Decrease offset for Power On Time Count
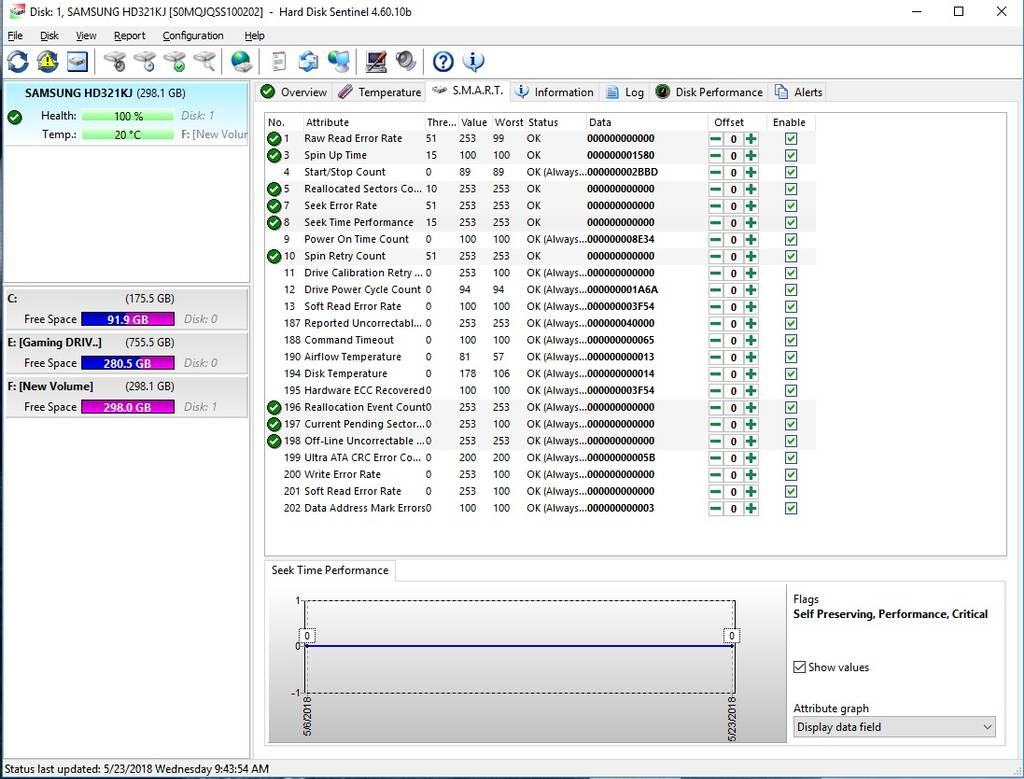Screen dimensions: 1024x779 (x=716, y=240)
